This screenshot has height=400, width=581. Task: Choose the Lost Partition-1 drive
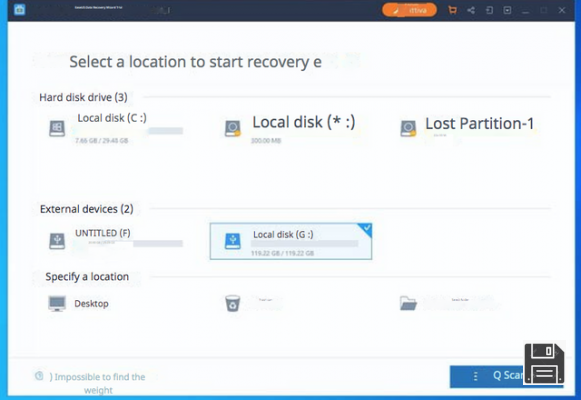468,128
